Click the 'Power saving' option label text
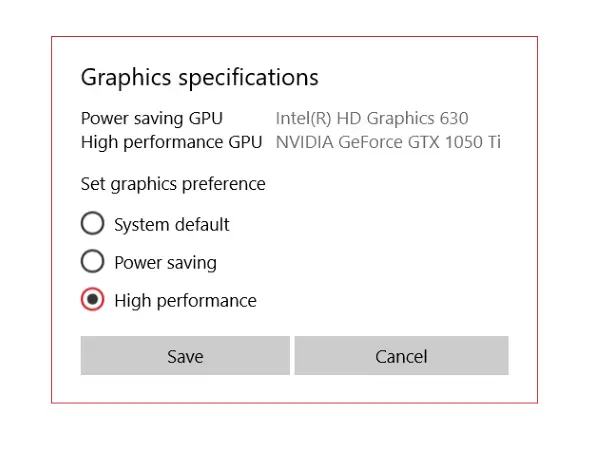 [x=166, y=263]
